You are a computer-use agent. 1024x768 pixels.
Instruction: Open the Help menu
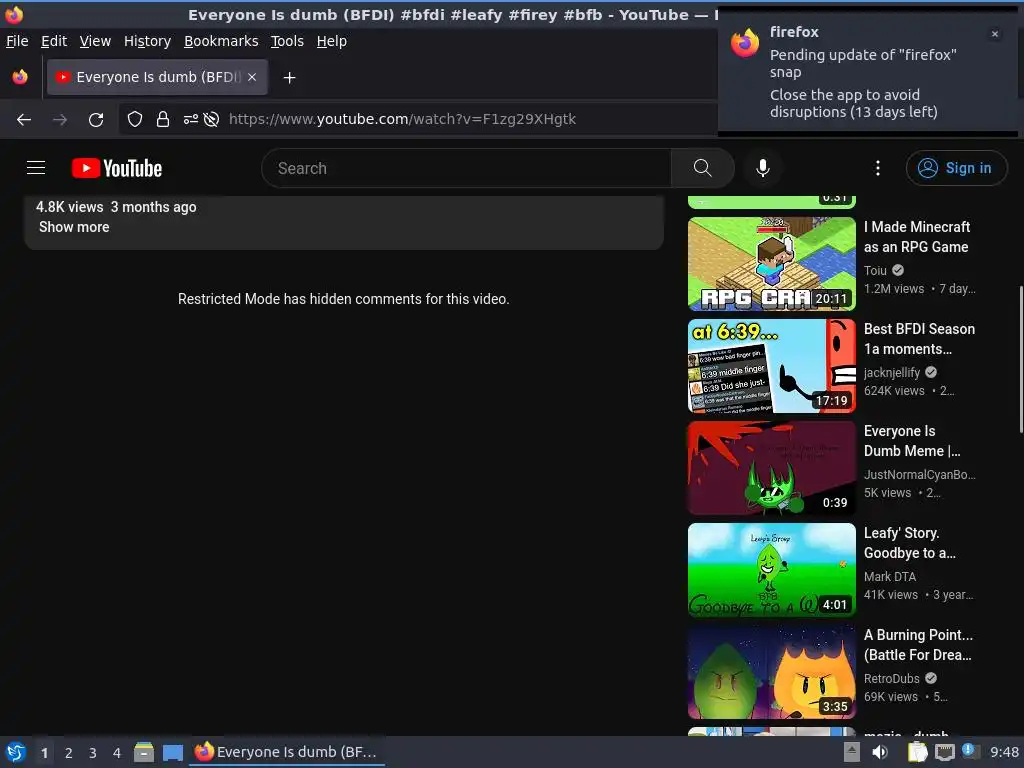click(x=332, y=41)
